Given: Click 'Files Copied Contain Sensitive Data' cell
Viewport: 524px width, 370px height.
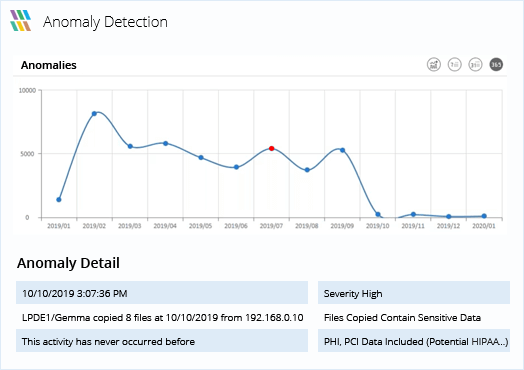Looking at the screenshot, I should pyautogui.click(x=414, y=317).
